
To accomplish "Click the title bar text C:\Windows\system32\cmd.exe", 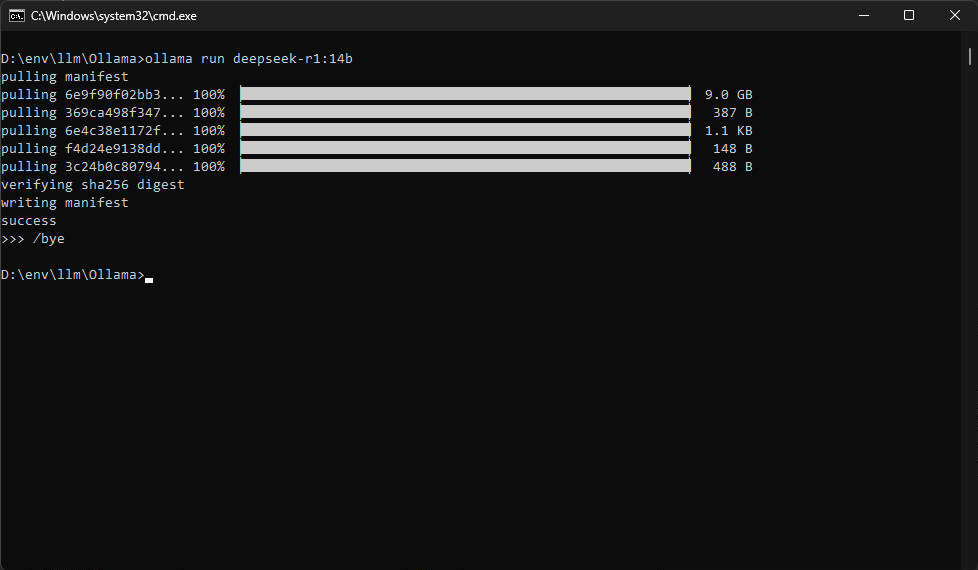I will click(x=113, y=16).
